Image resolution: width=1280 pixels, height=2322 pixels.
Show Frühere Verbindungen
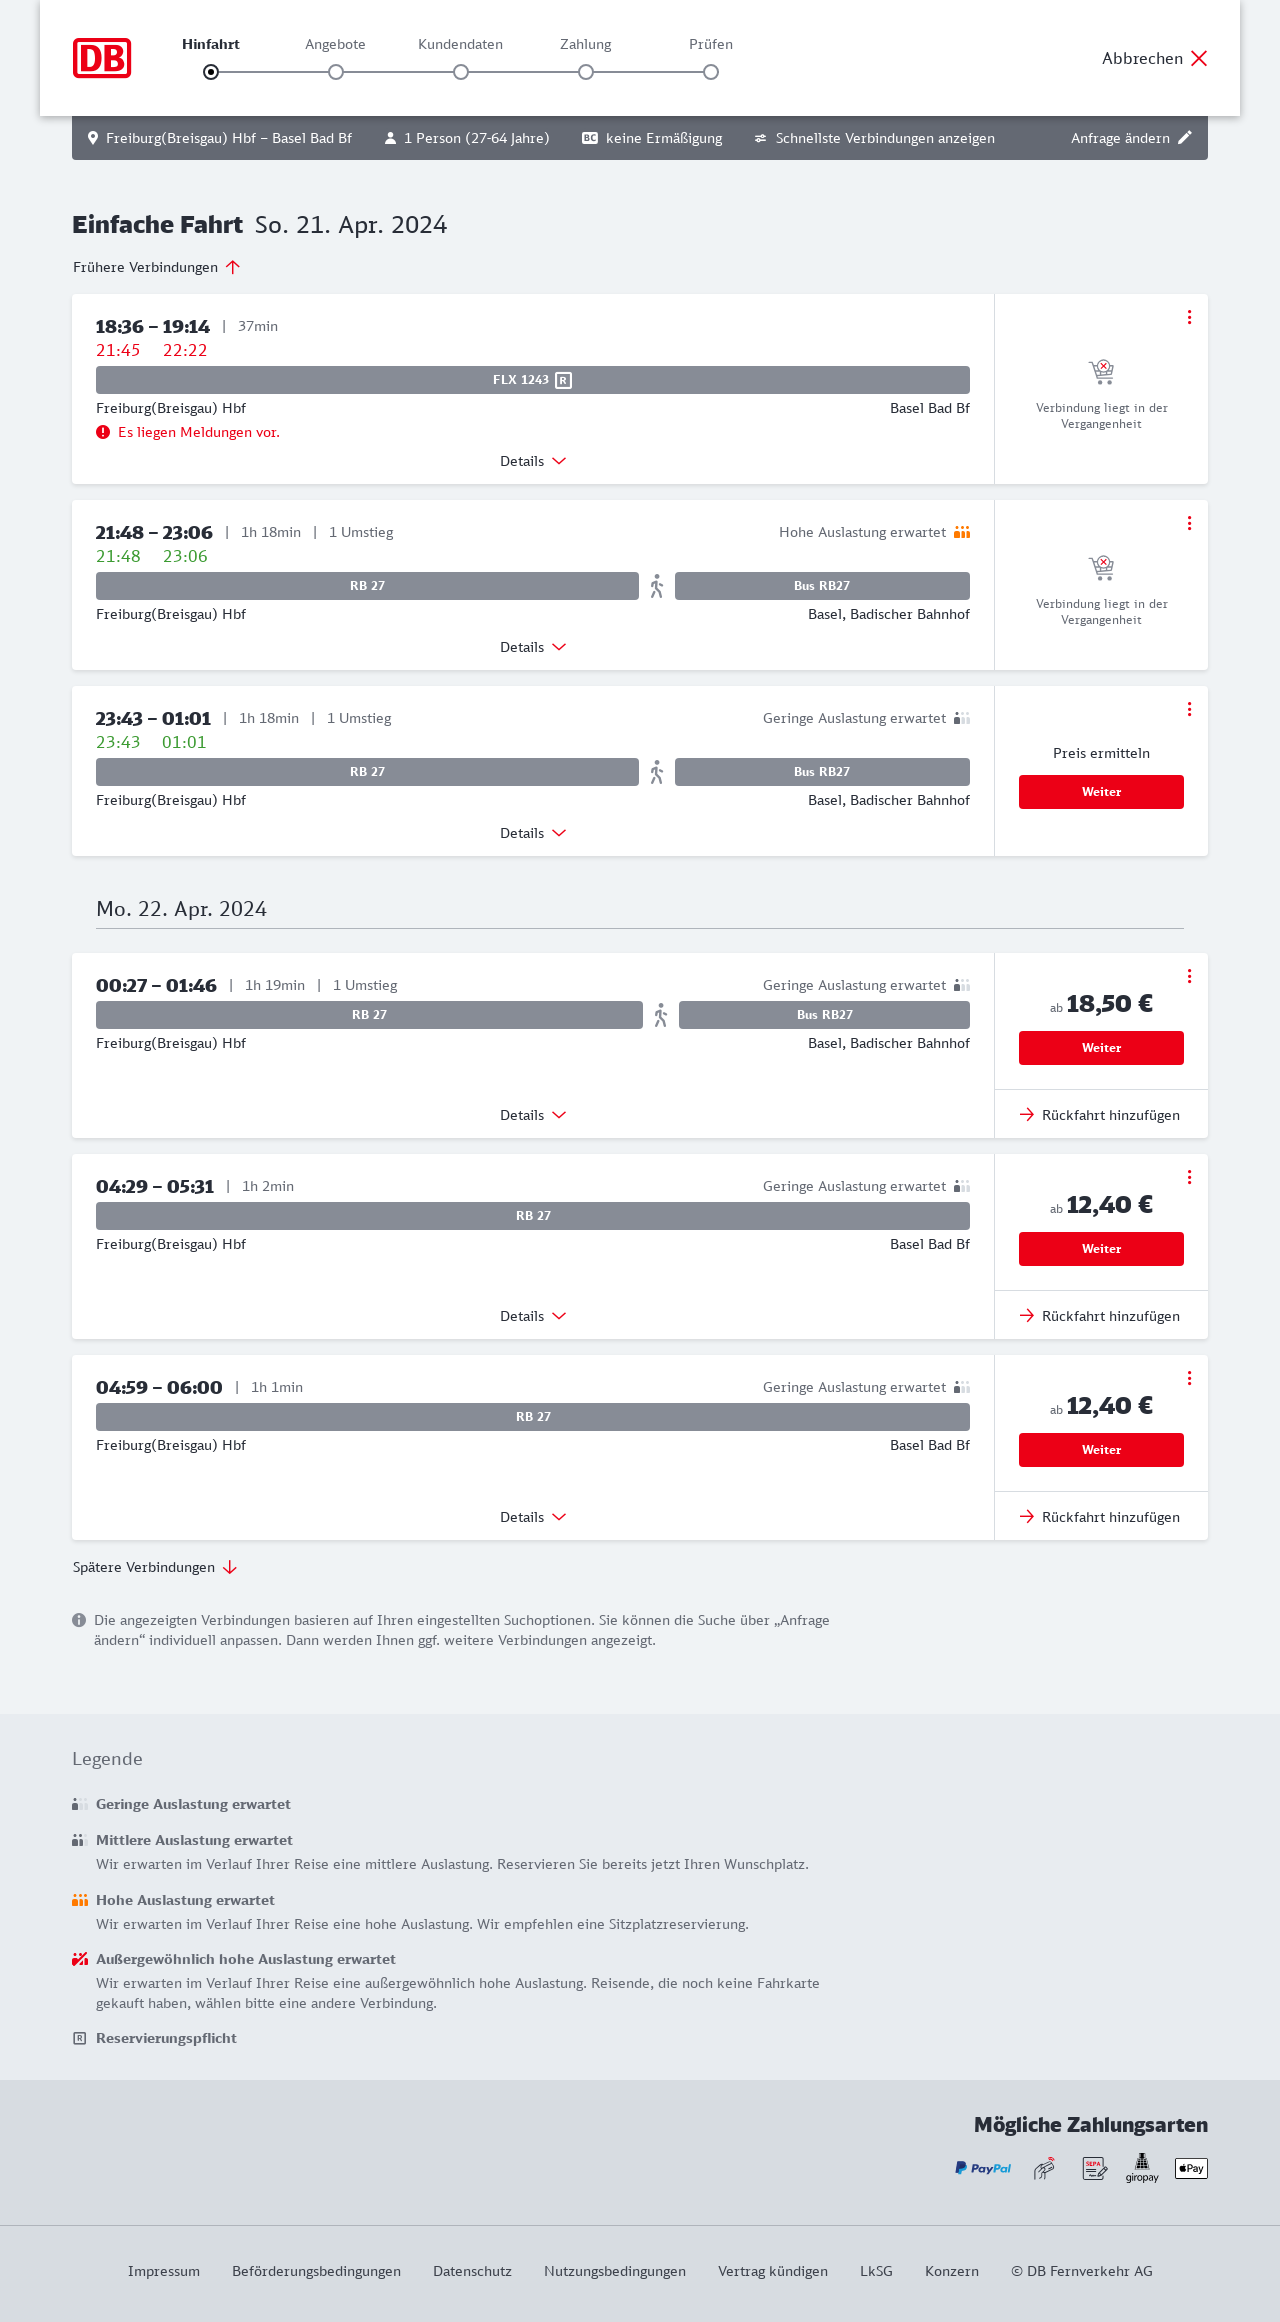click(x=156, y=267)
